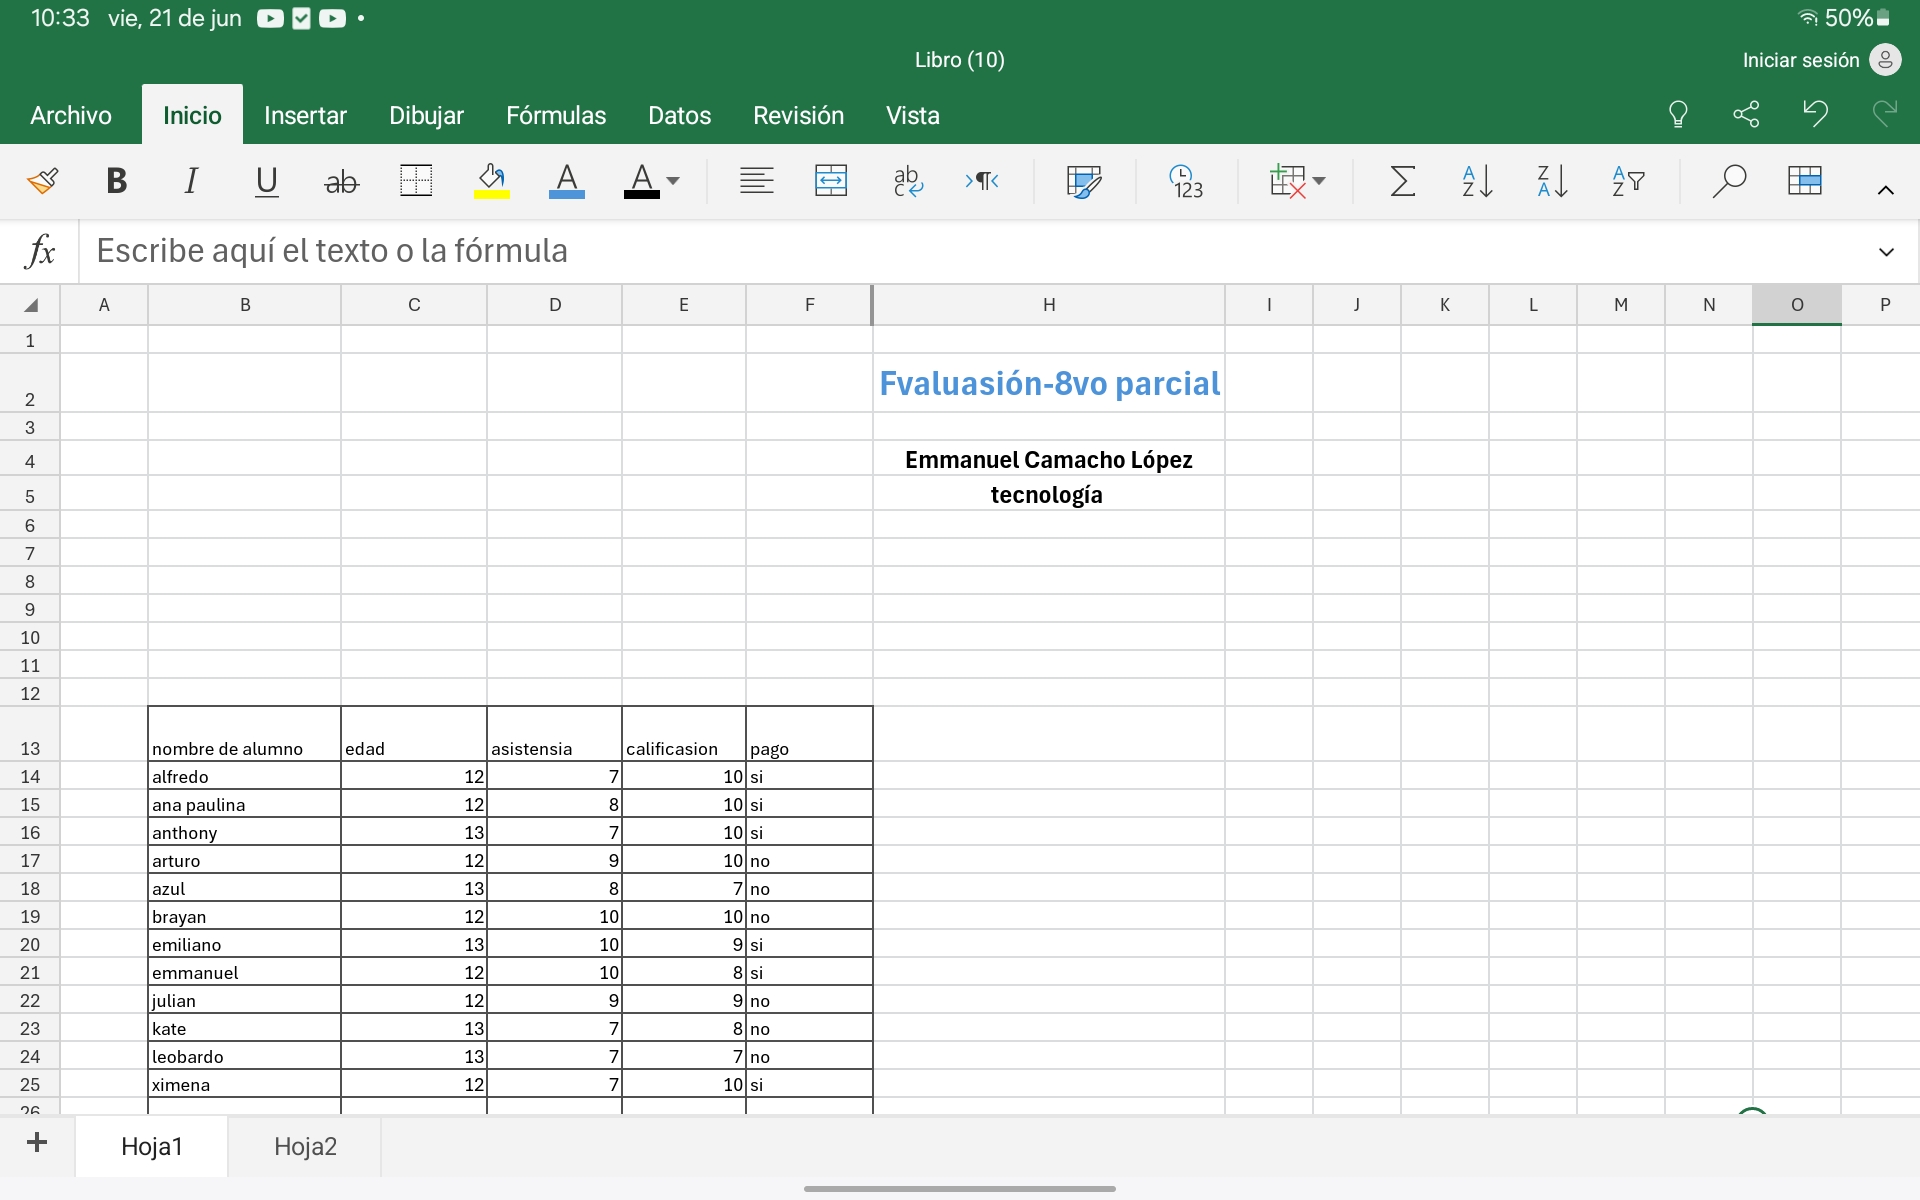Toggle underline formatting

point(266,181)
